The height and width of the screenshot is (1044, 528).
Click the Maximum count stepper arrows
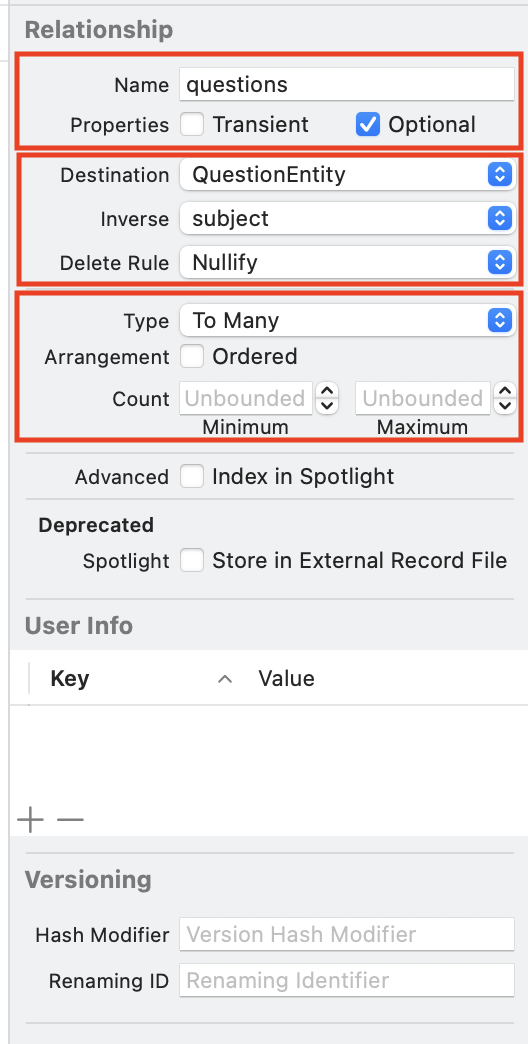pos(505,398)
